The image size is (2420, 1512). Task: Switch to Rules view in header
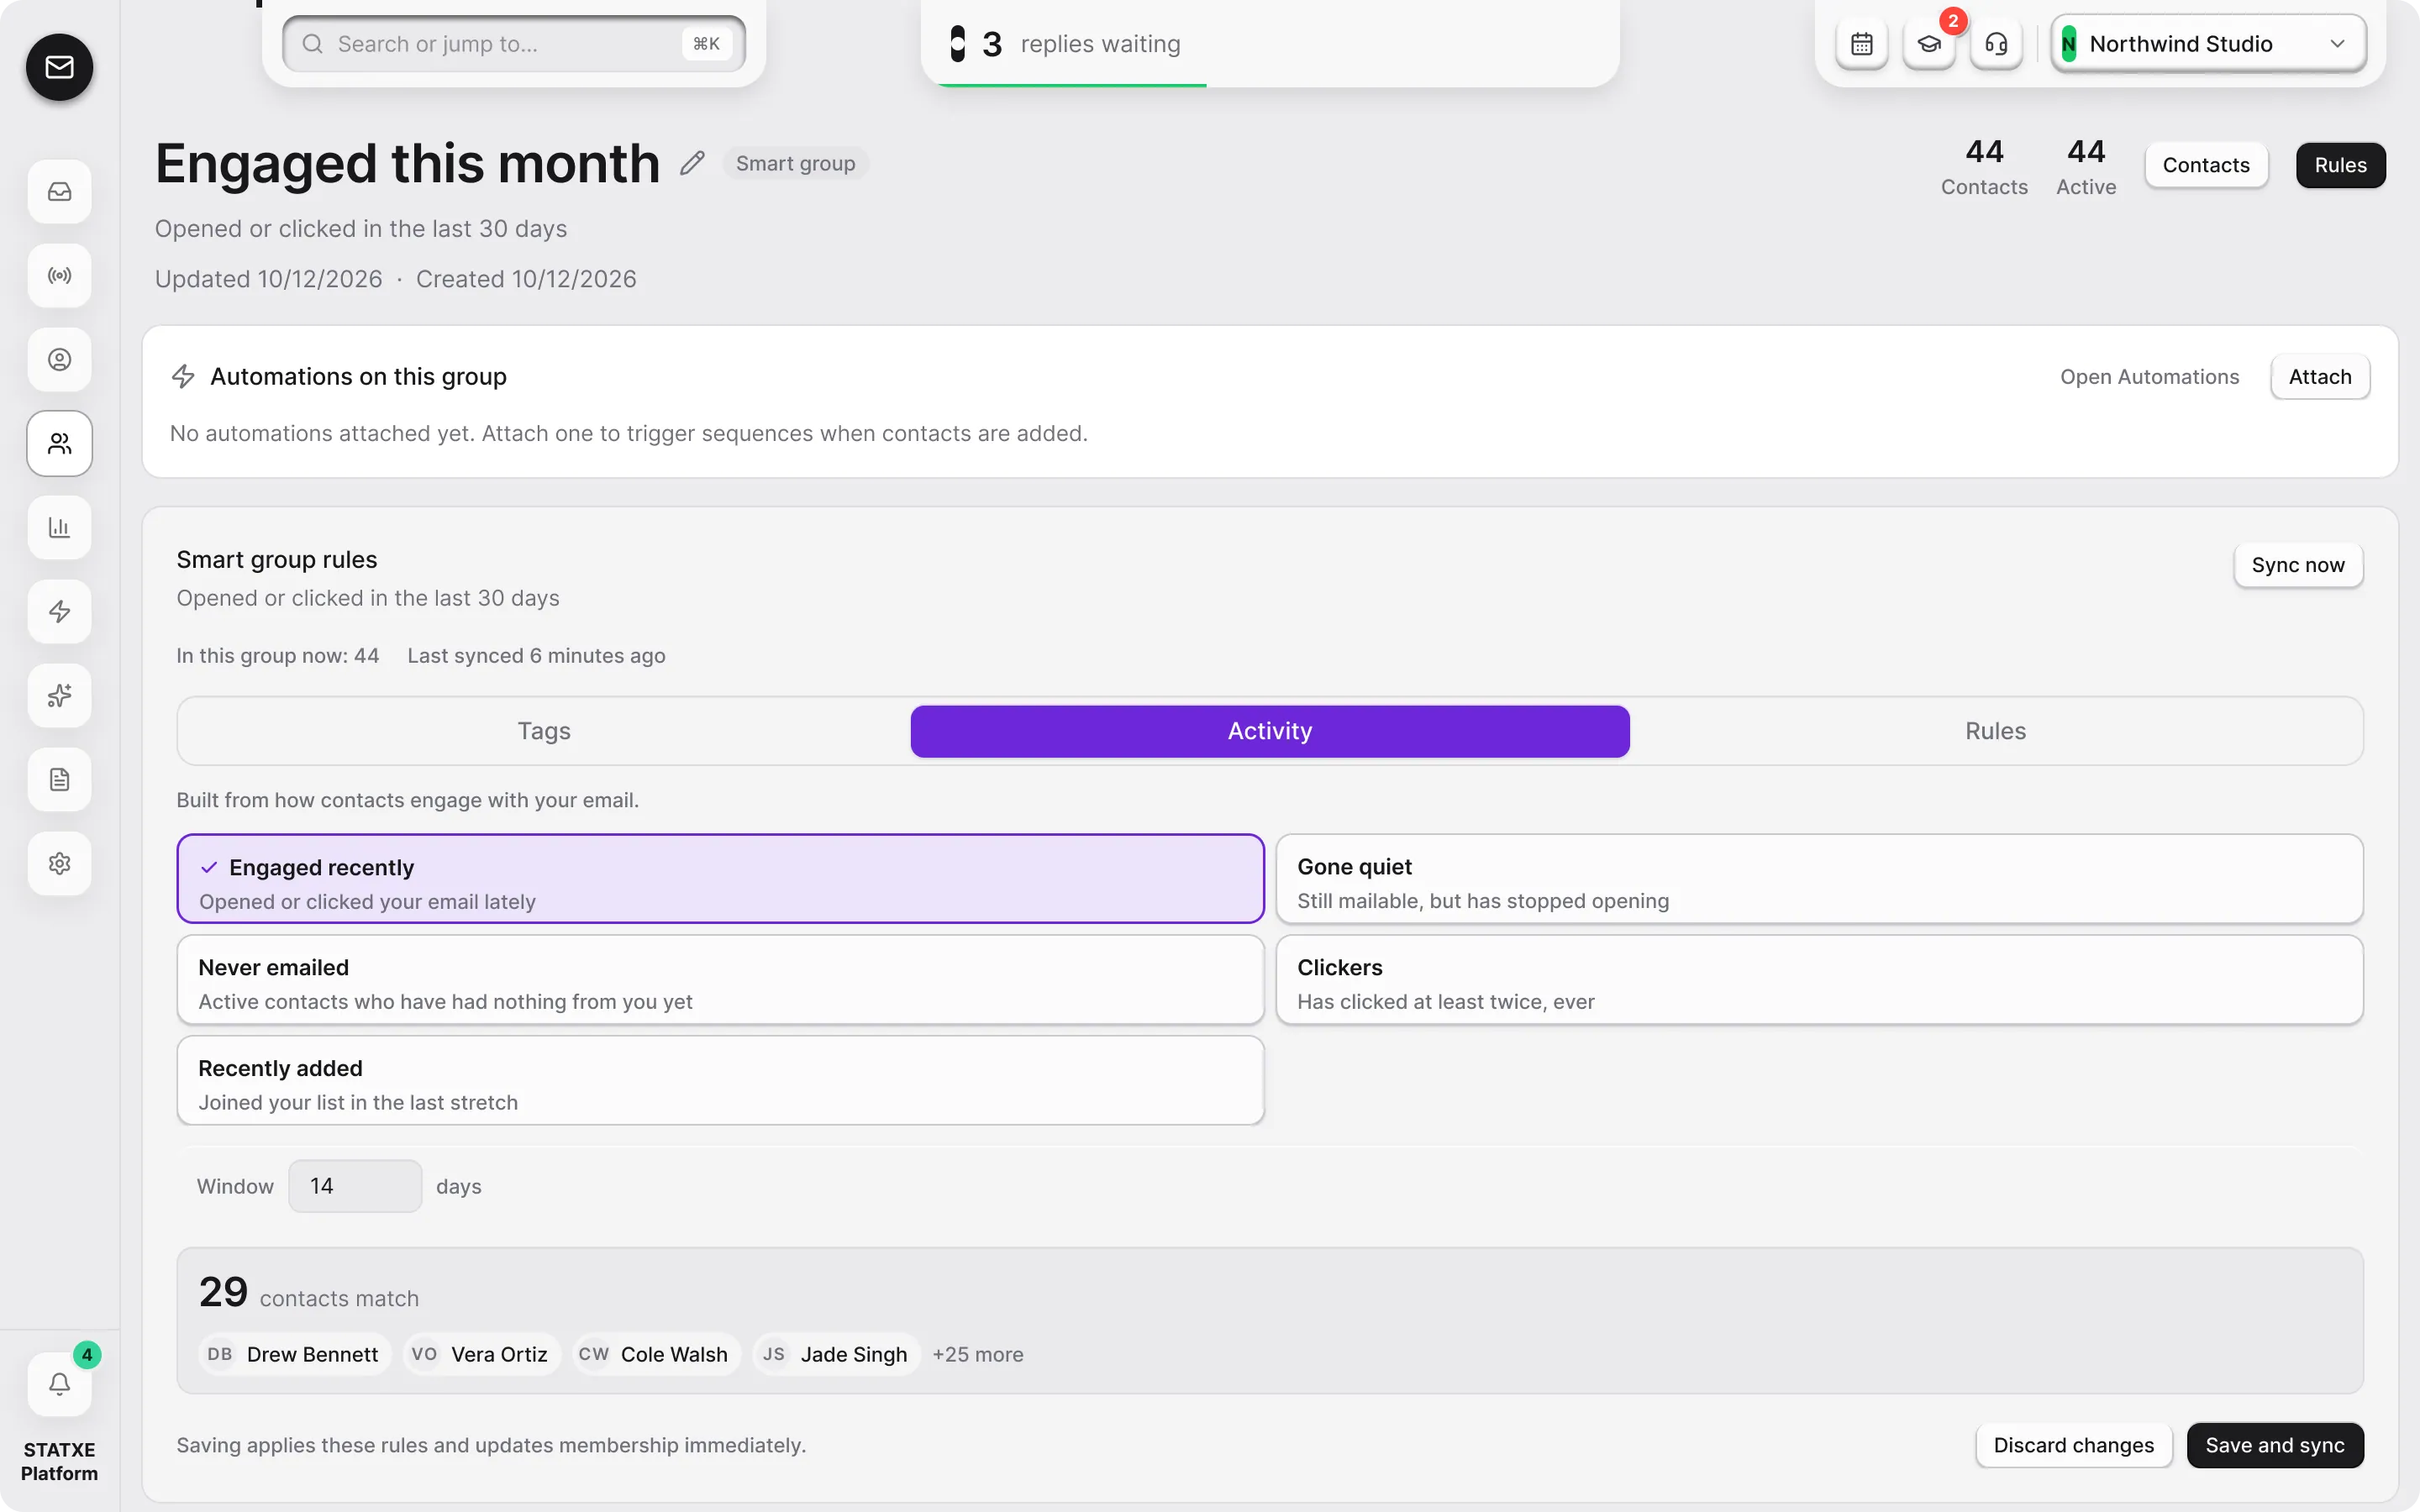pos(2340,165)
